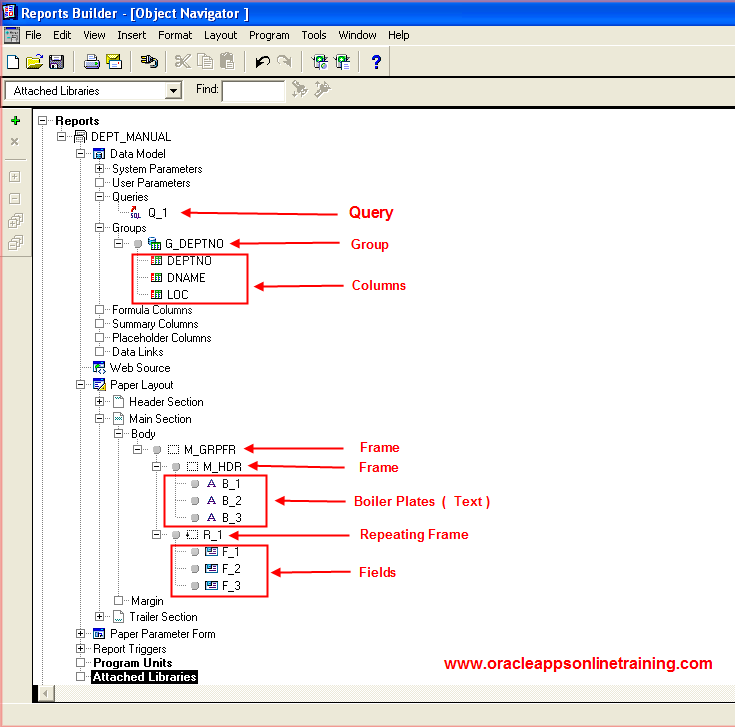The width and height of the screenshot is (735, 727).
Task: Open the Tools menu
Action: point(314,35)
